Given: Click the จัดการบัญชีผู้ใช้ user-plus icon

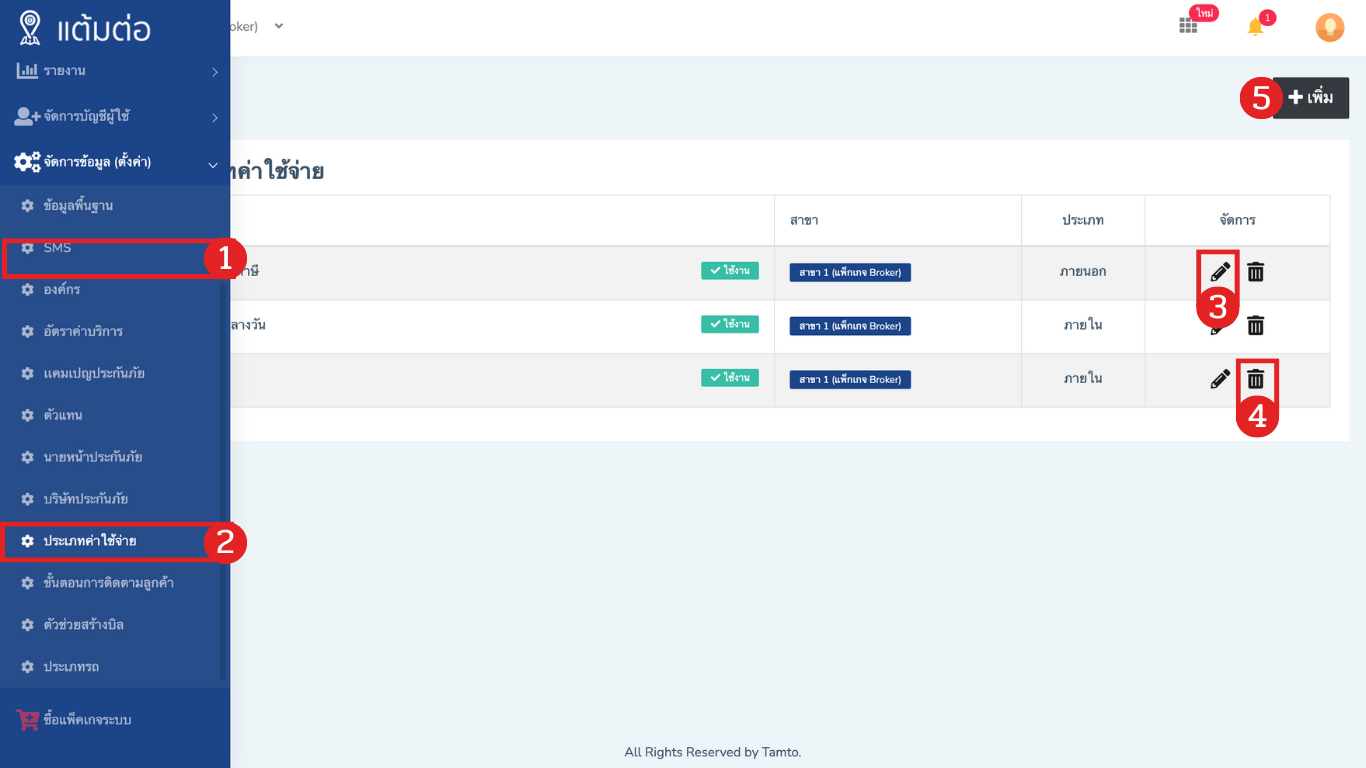Looking at the screenshot, I should 27,116.
